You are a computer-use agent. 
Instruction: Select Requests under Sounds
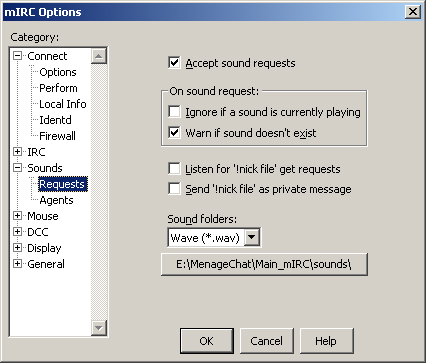tap(63, 184)
